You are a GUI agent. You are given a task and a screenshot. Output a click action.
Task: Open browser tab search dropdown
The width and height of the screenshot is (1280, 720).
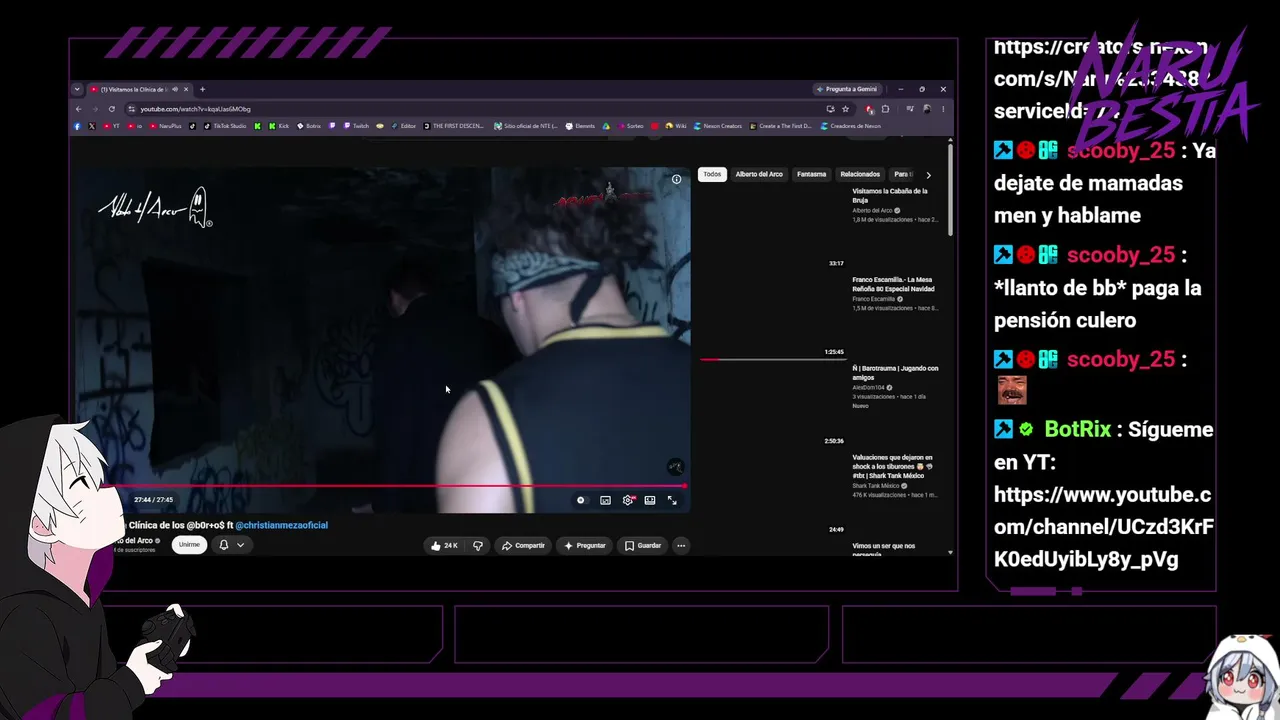click(x=77, y=89)
